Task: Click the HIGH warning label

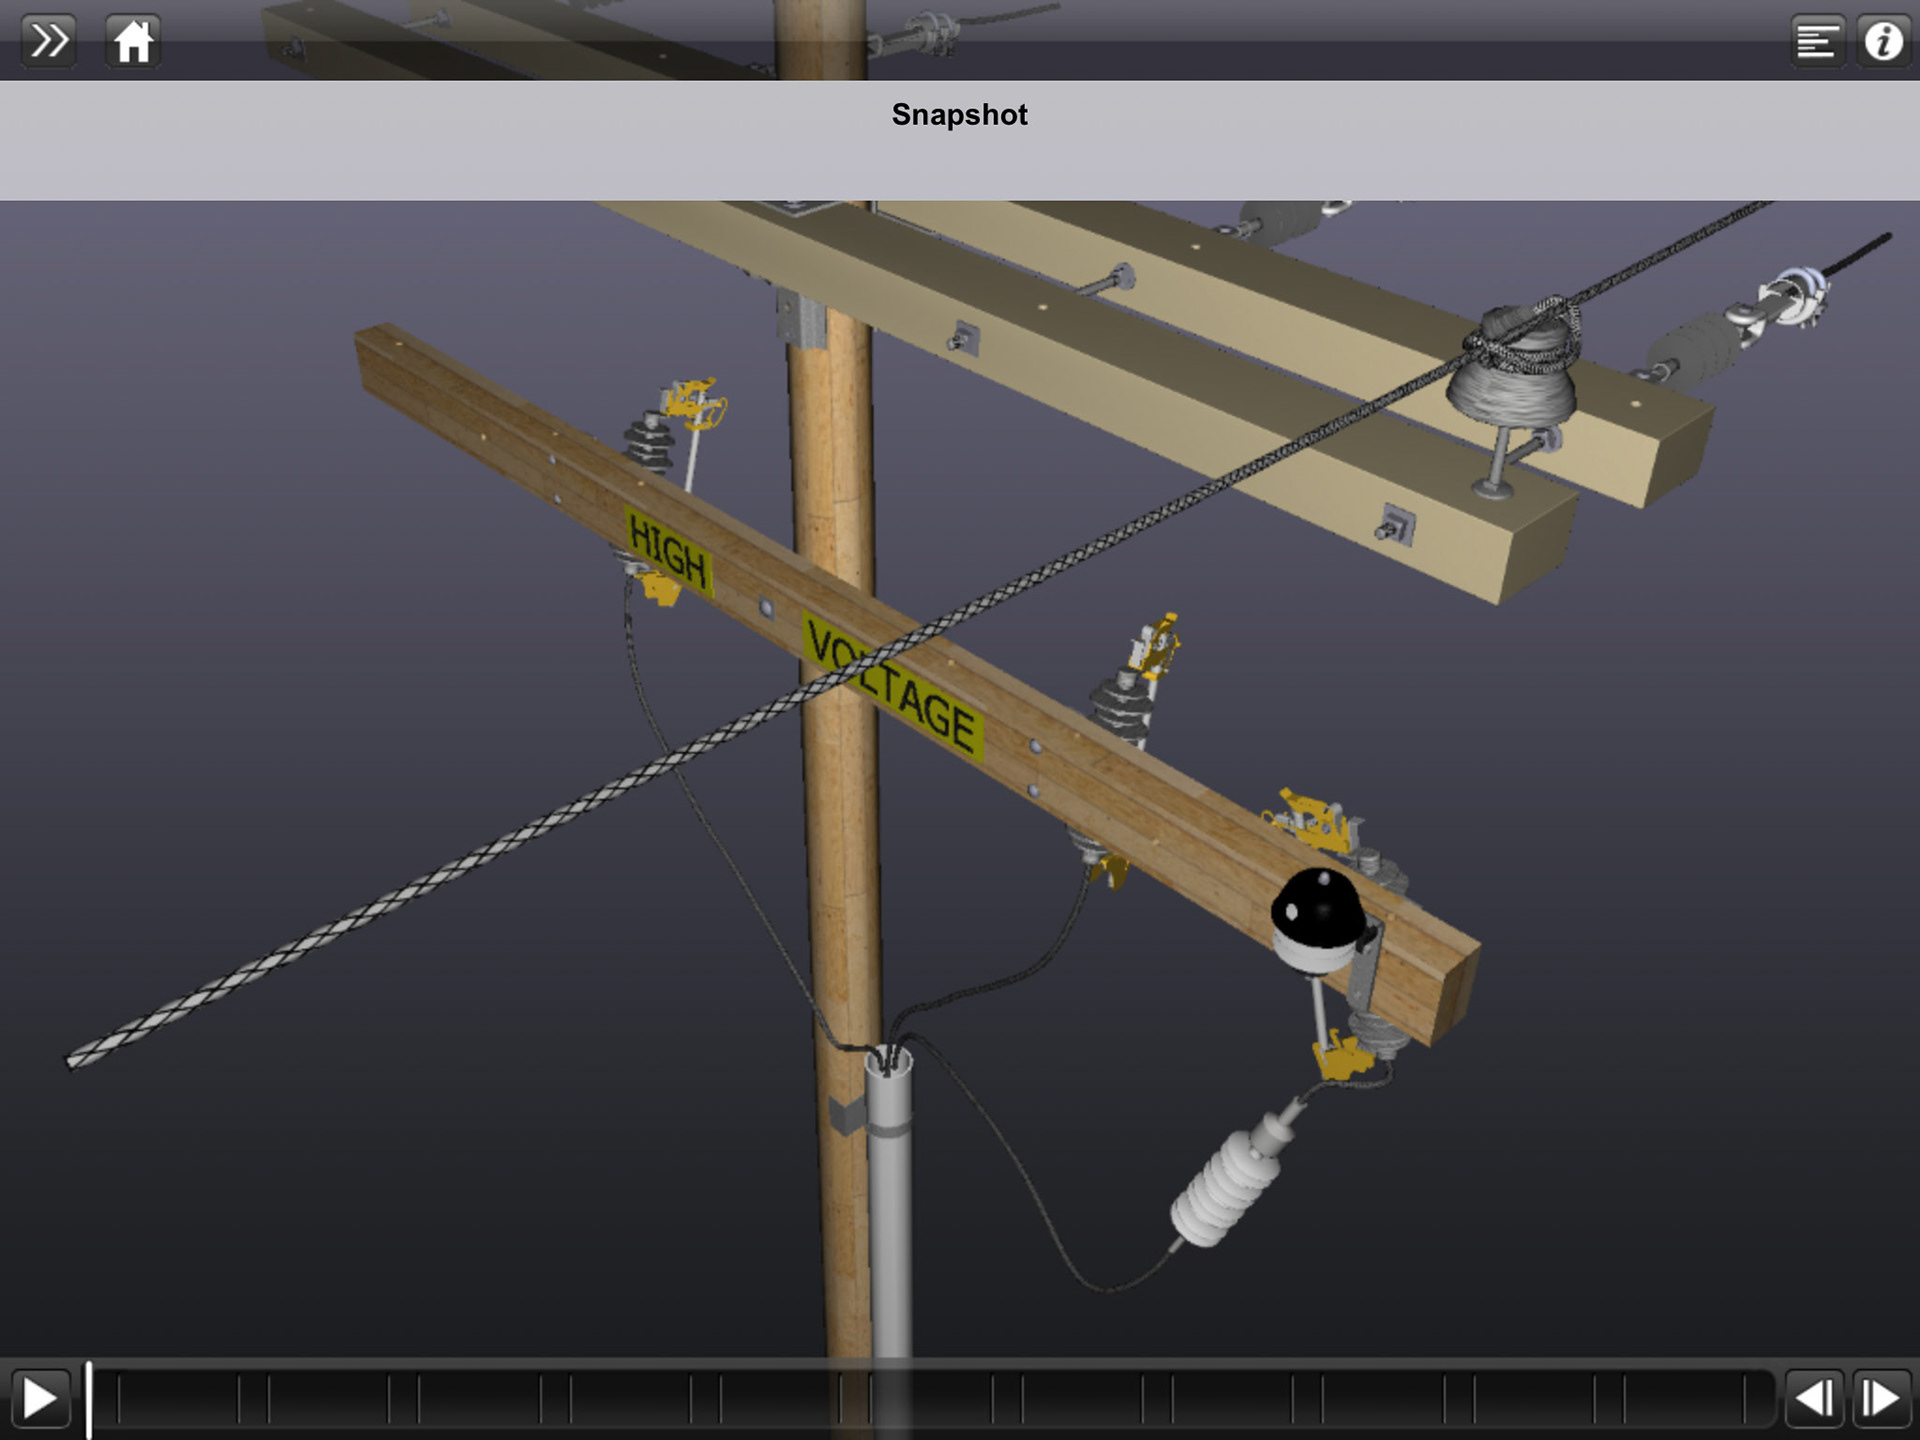Action: pyautogui.click(x=668, y=552)
